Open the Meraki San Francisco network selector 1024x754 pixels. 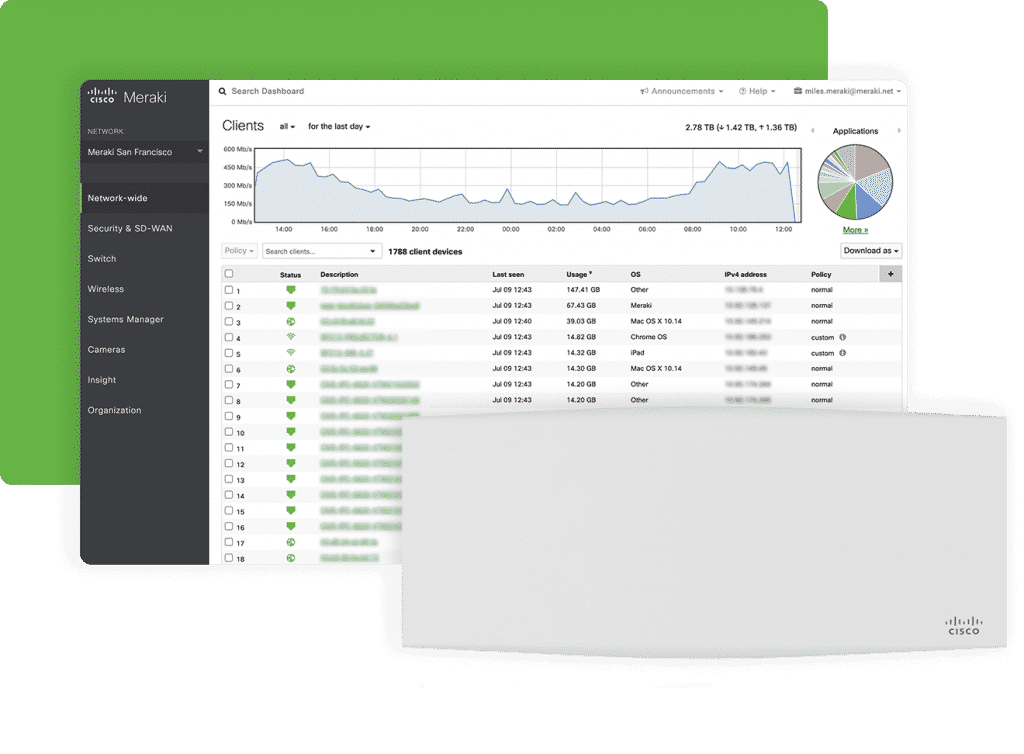(145, 152)
